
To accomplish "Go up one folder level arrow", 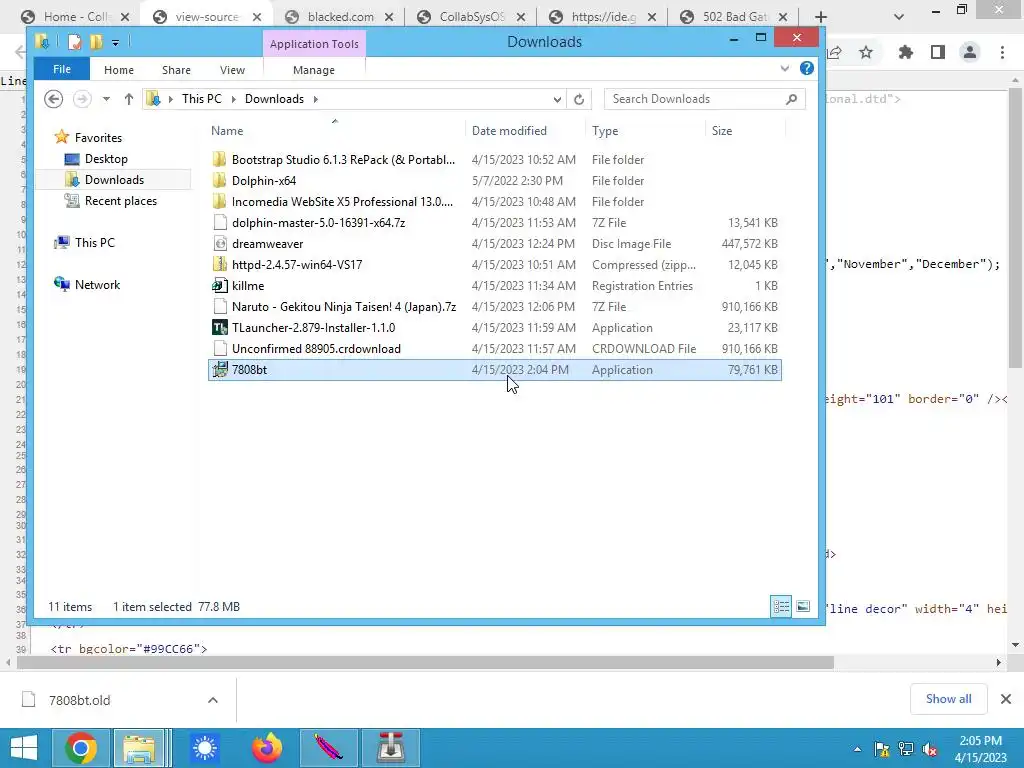I will coord(129,99).
